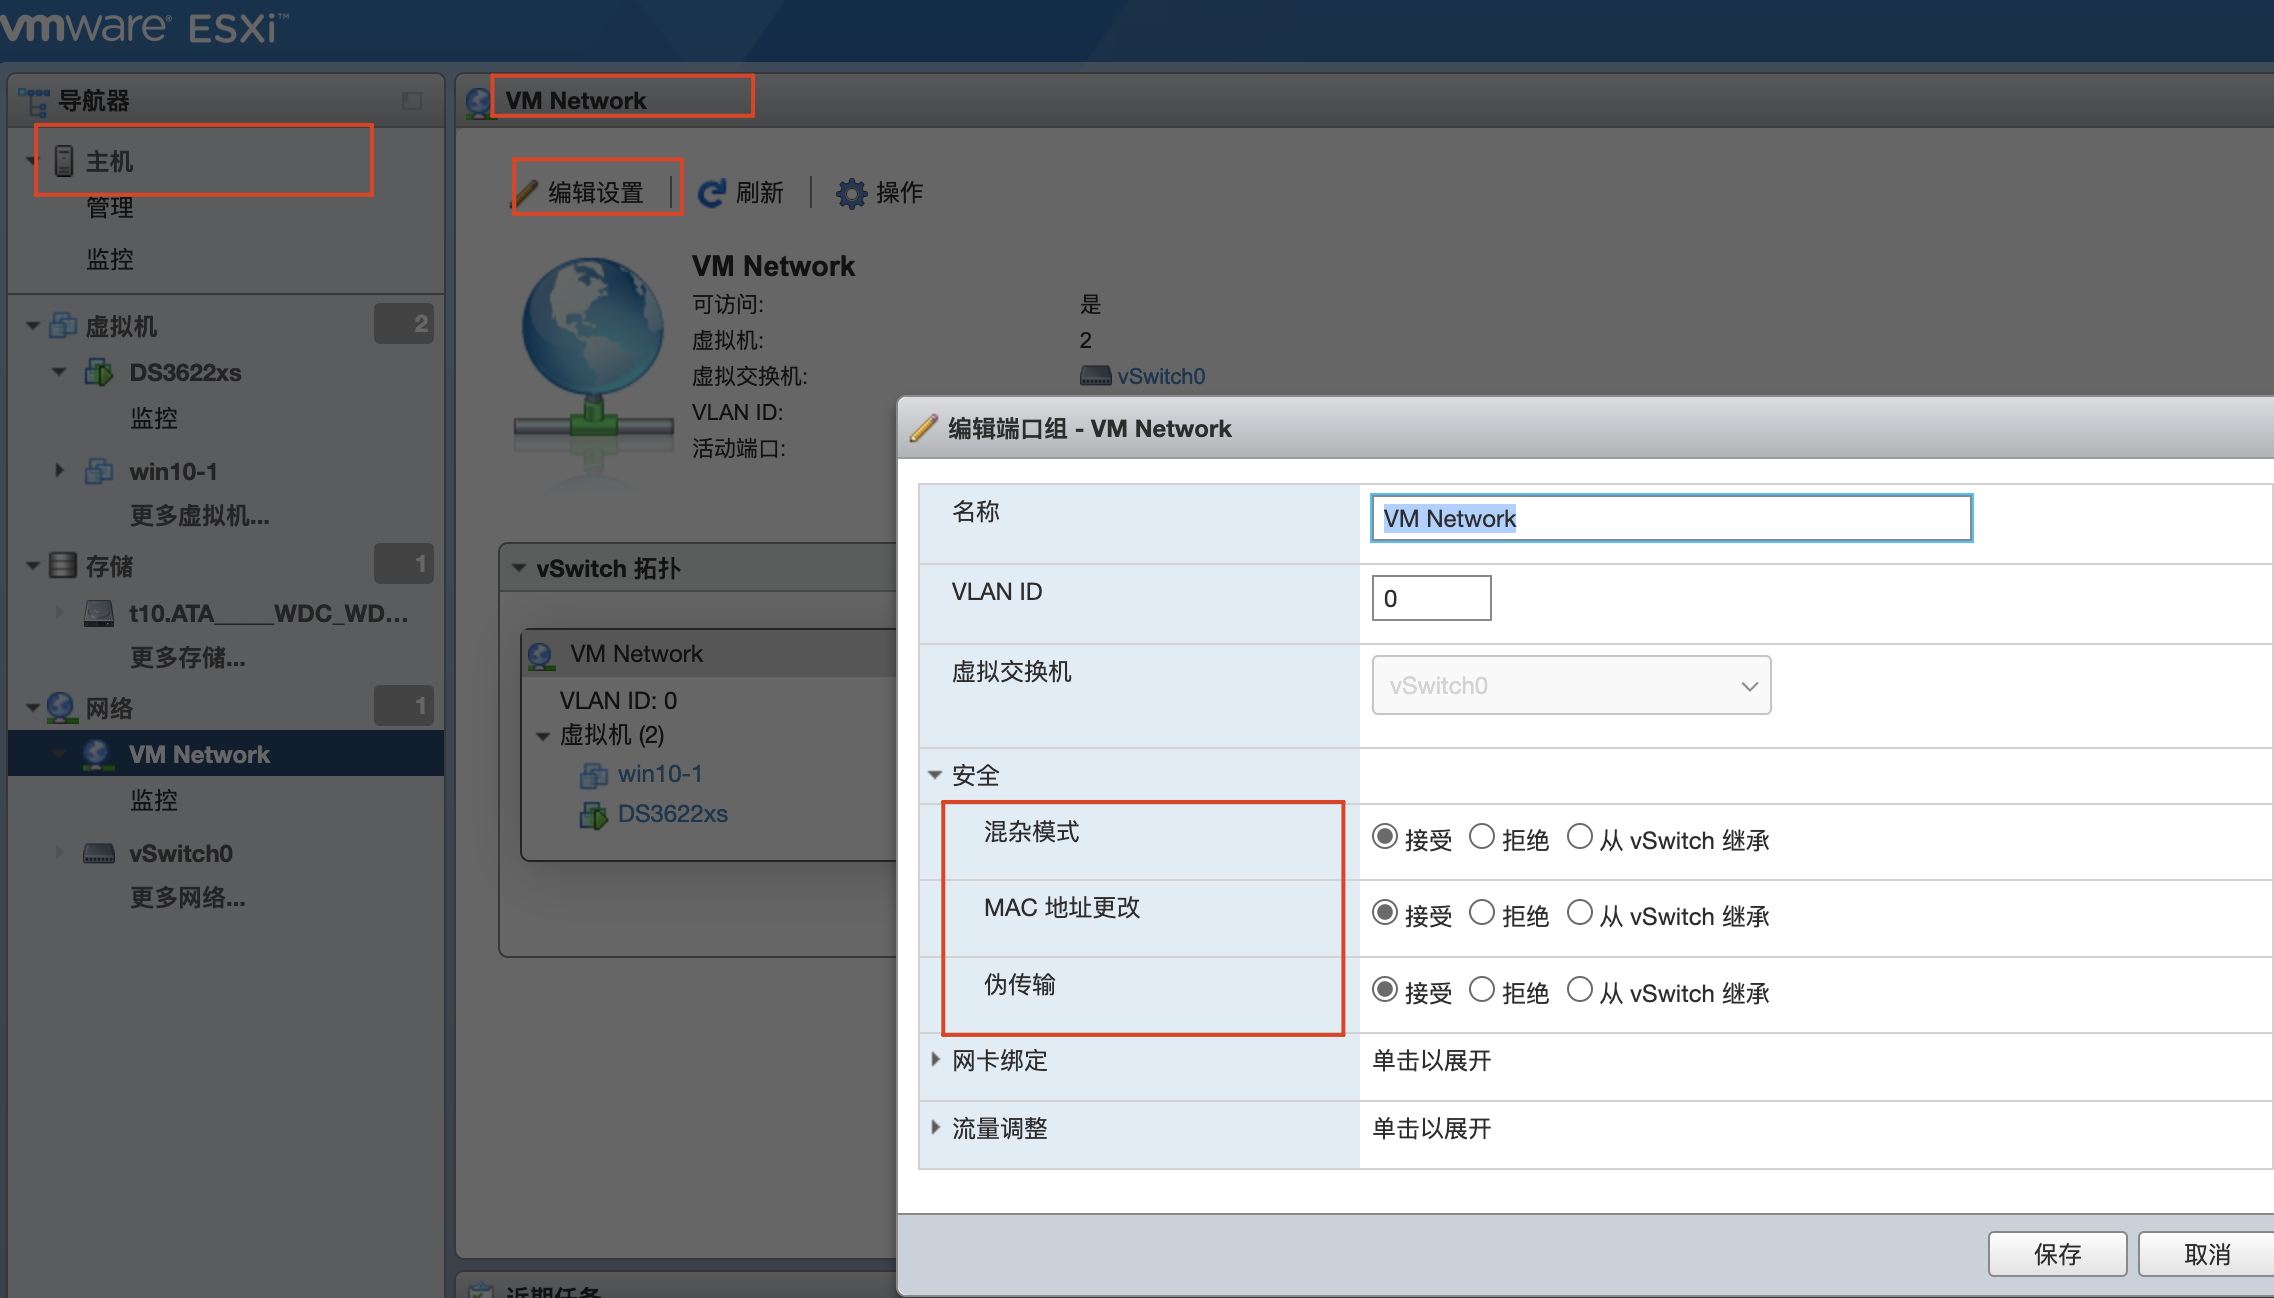Open the vSwitch0 link in network details
Screen dimensions: 2274x1298
[x=1161, y=377]
